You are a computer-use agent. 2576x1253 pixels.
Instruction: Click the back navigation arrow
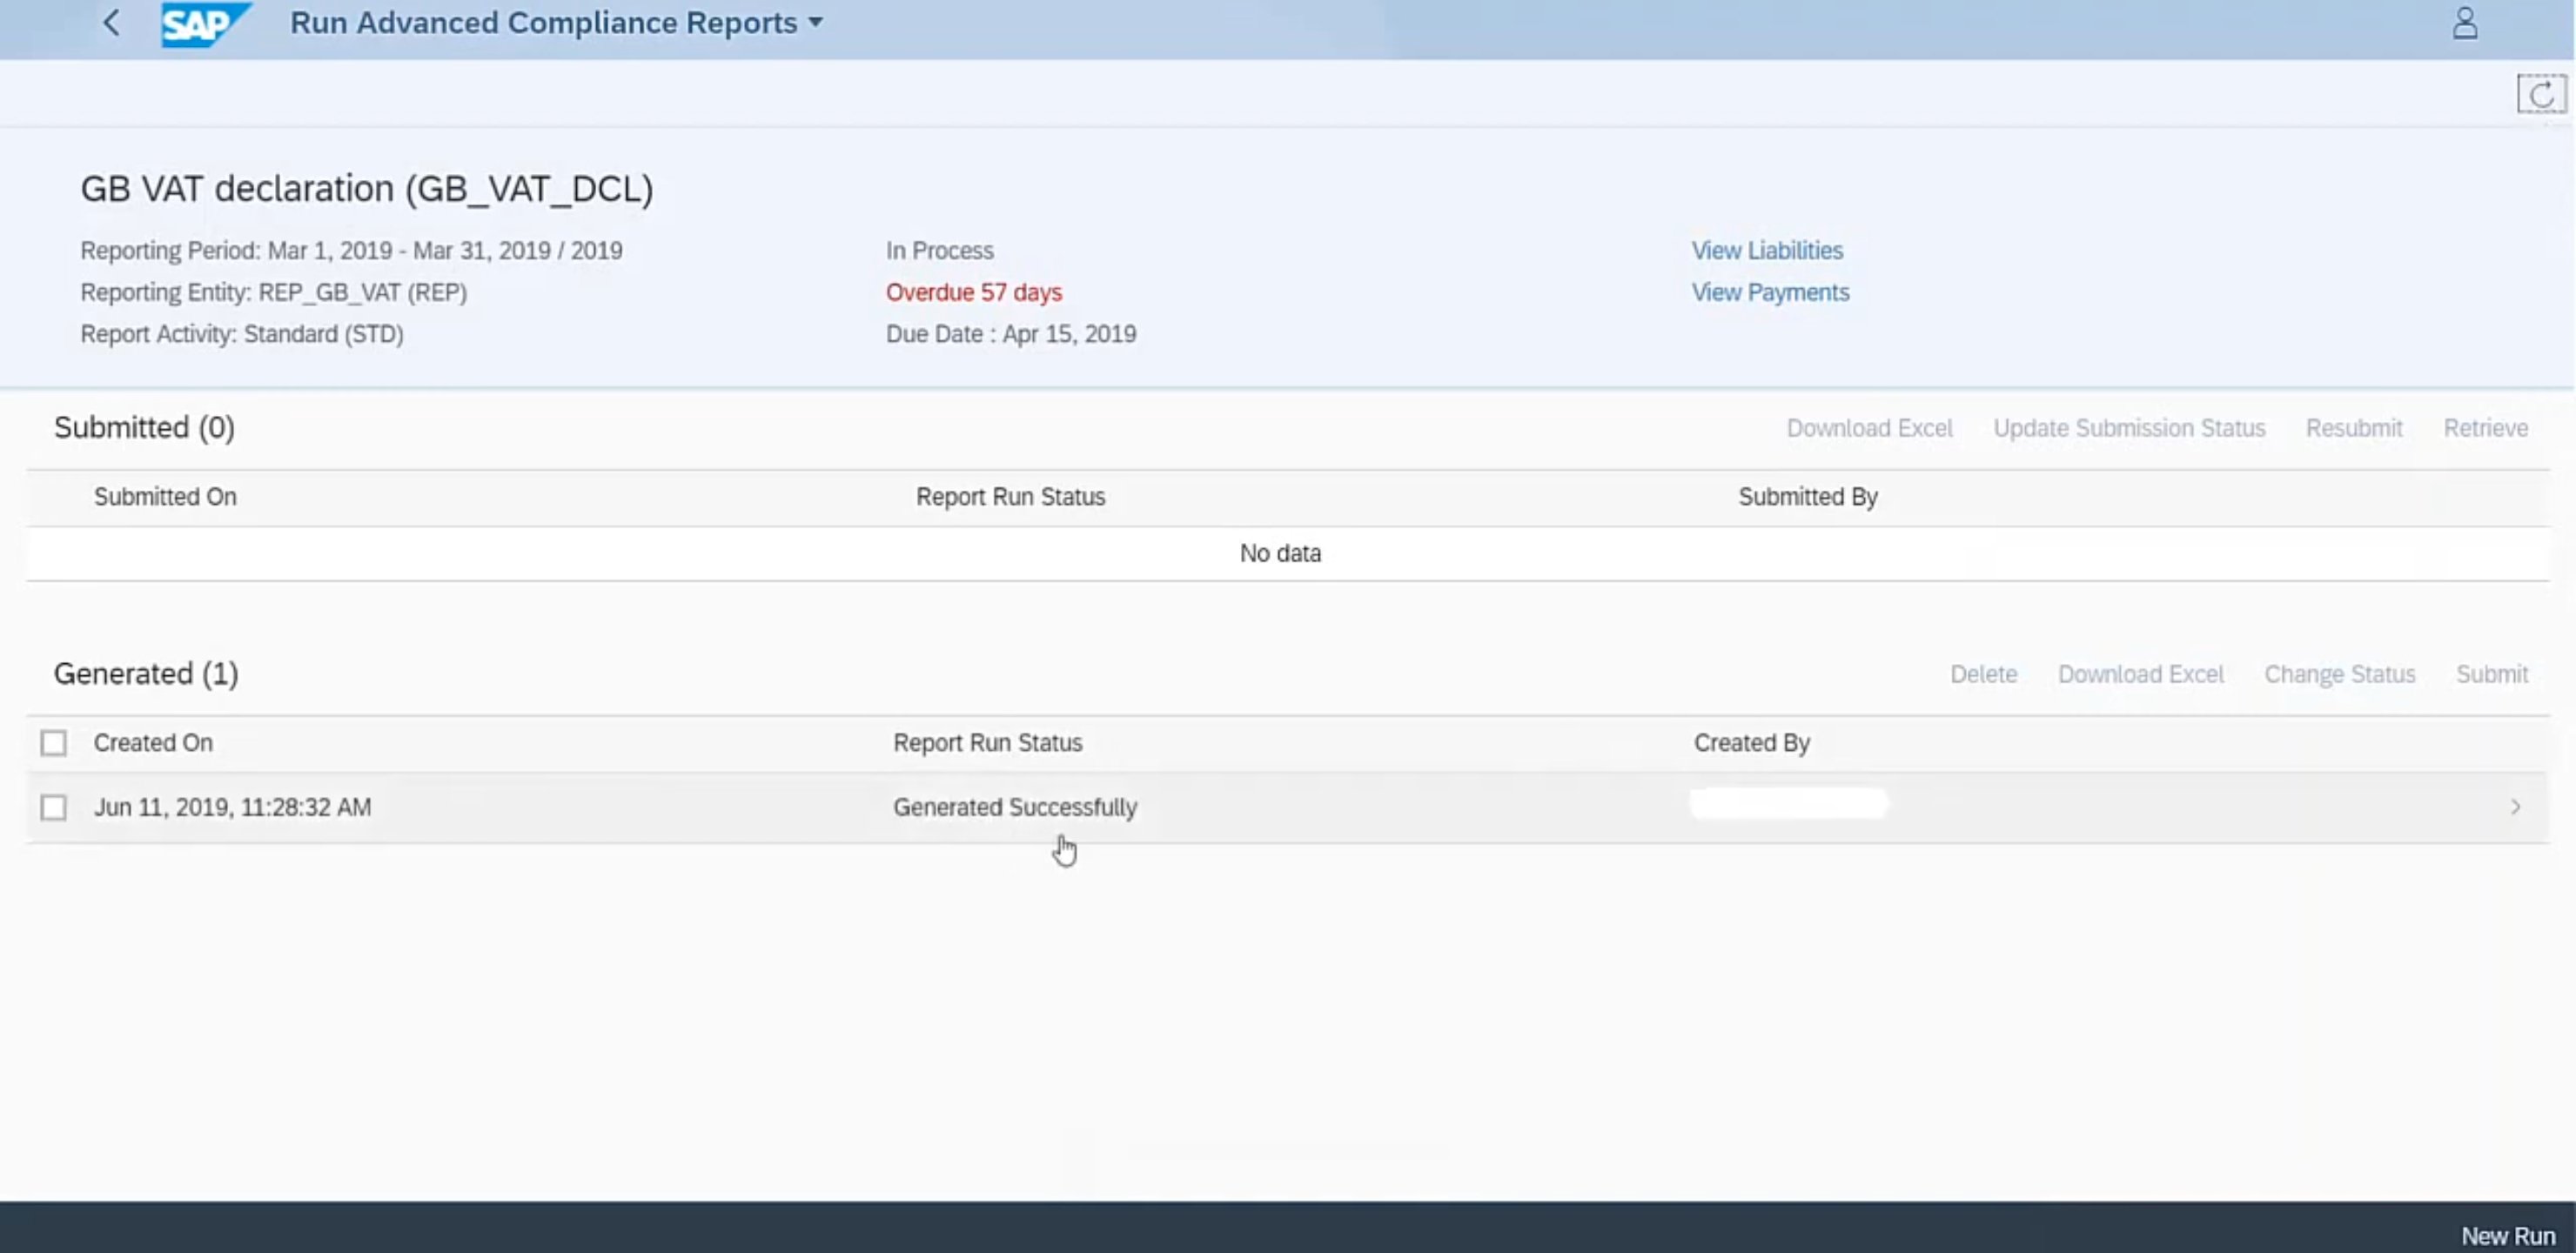click(112, 23)
